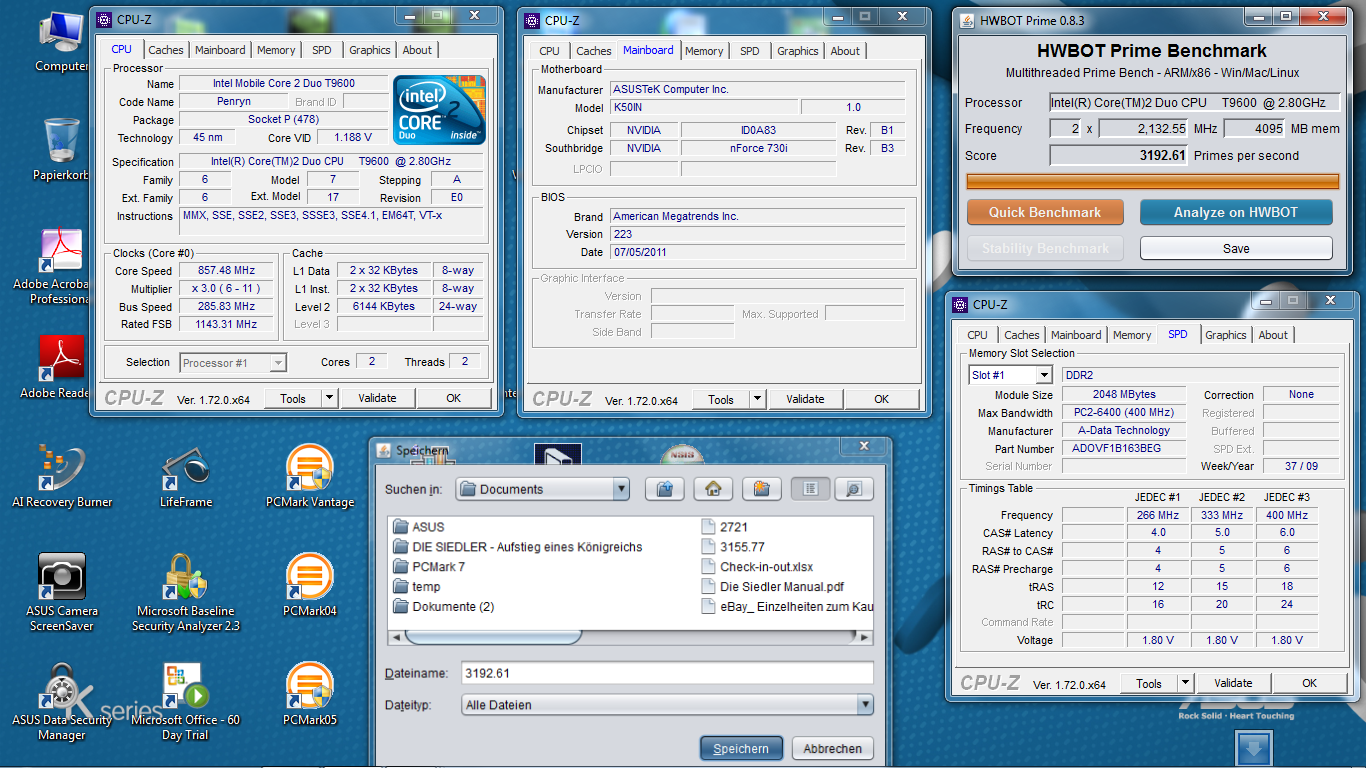Switch file chooser to list view
Screen dimensions: 1366x768
[810, 489]
